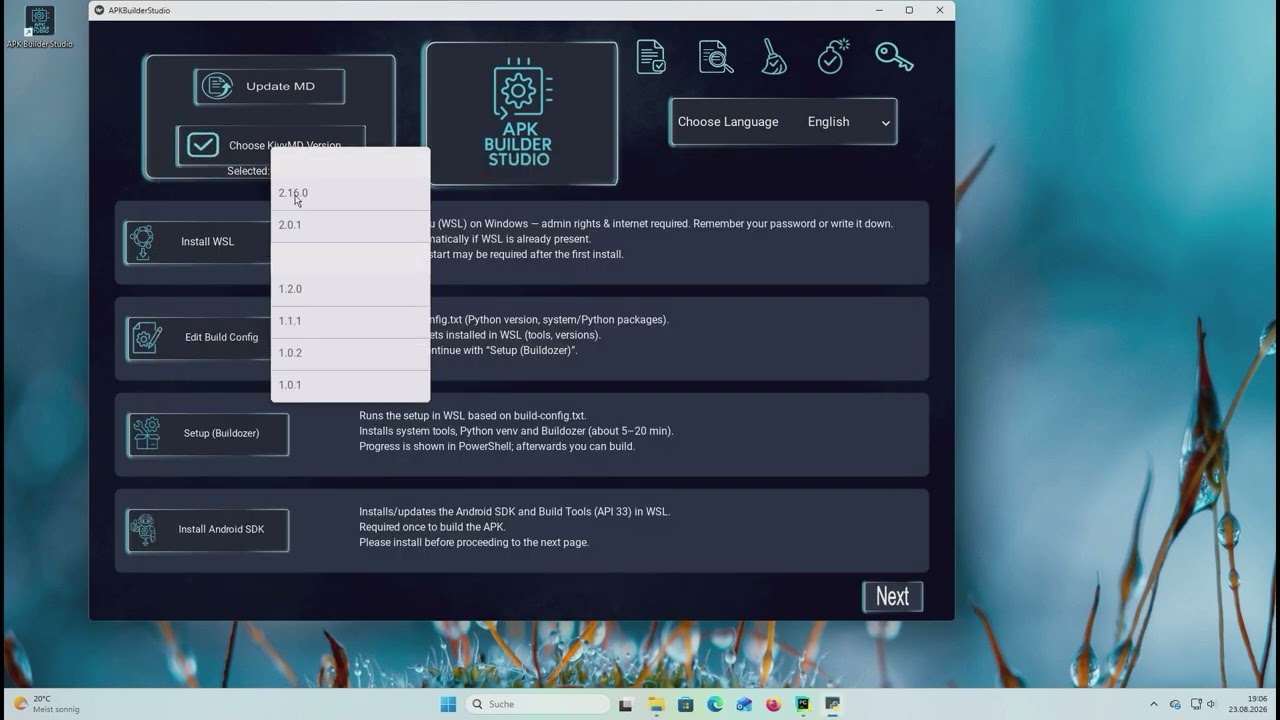The height and width of the screenshot is (720, 1280).
Task: Click the bomb with checkmark icon
Action: tap(833, 56)
